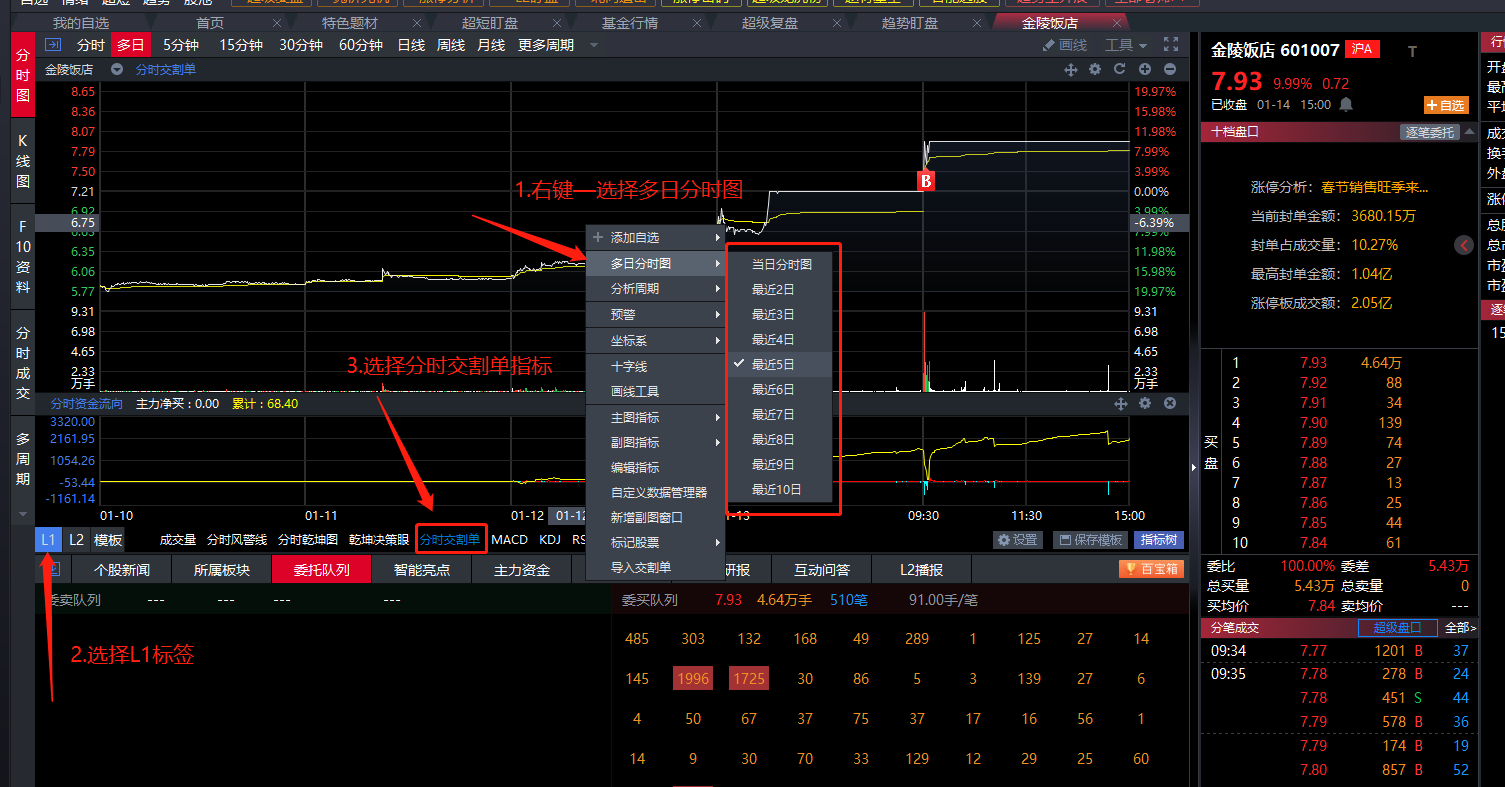Click the move icon in the main chart header
This screenshot has height=787, width=1505.
(x=1071, y=69)
